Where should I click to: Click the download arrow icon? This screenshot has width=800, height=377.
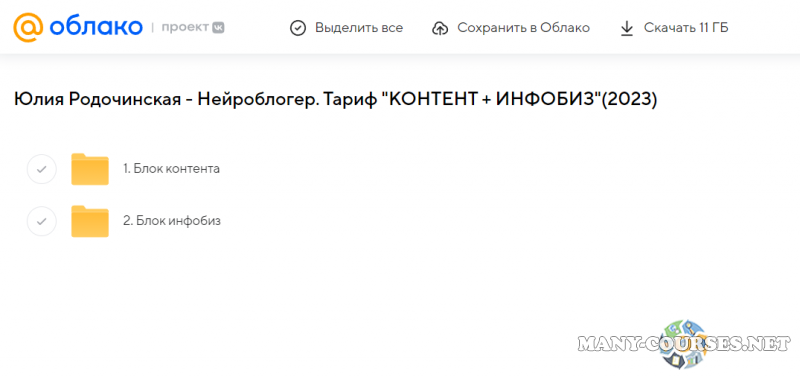click(x=627, y=28)
